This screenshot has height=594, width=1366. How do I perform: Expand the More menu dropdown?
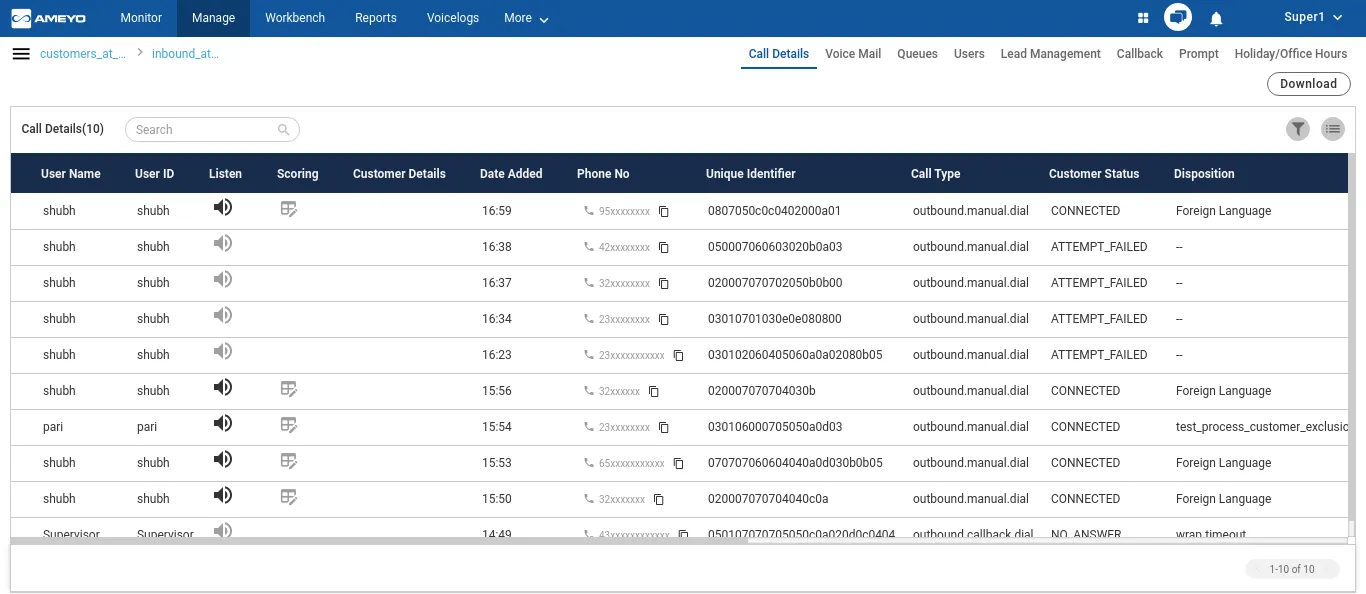pos(527,18)
